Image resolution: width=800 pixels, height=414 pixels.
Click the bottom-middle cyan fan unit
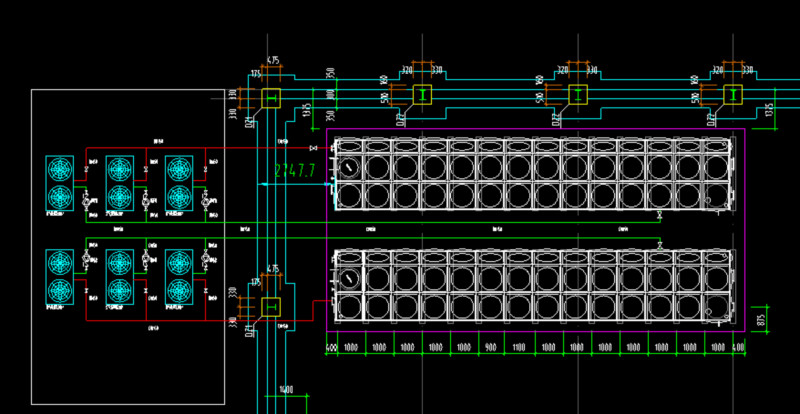pyautogui.click(x=119, y=276)
